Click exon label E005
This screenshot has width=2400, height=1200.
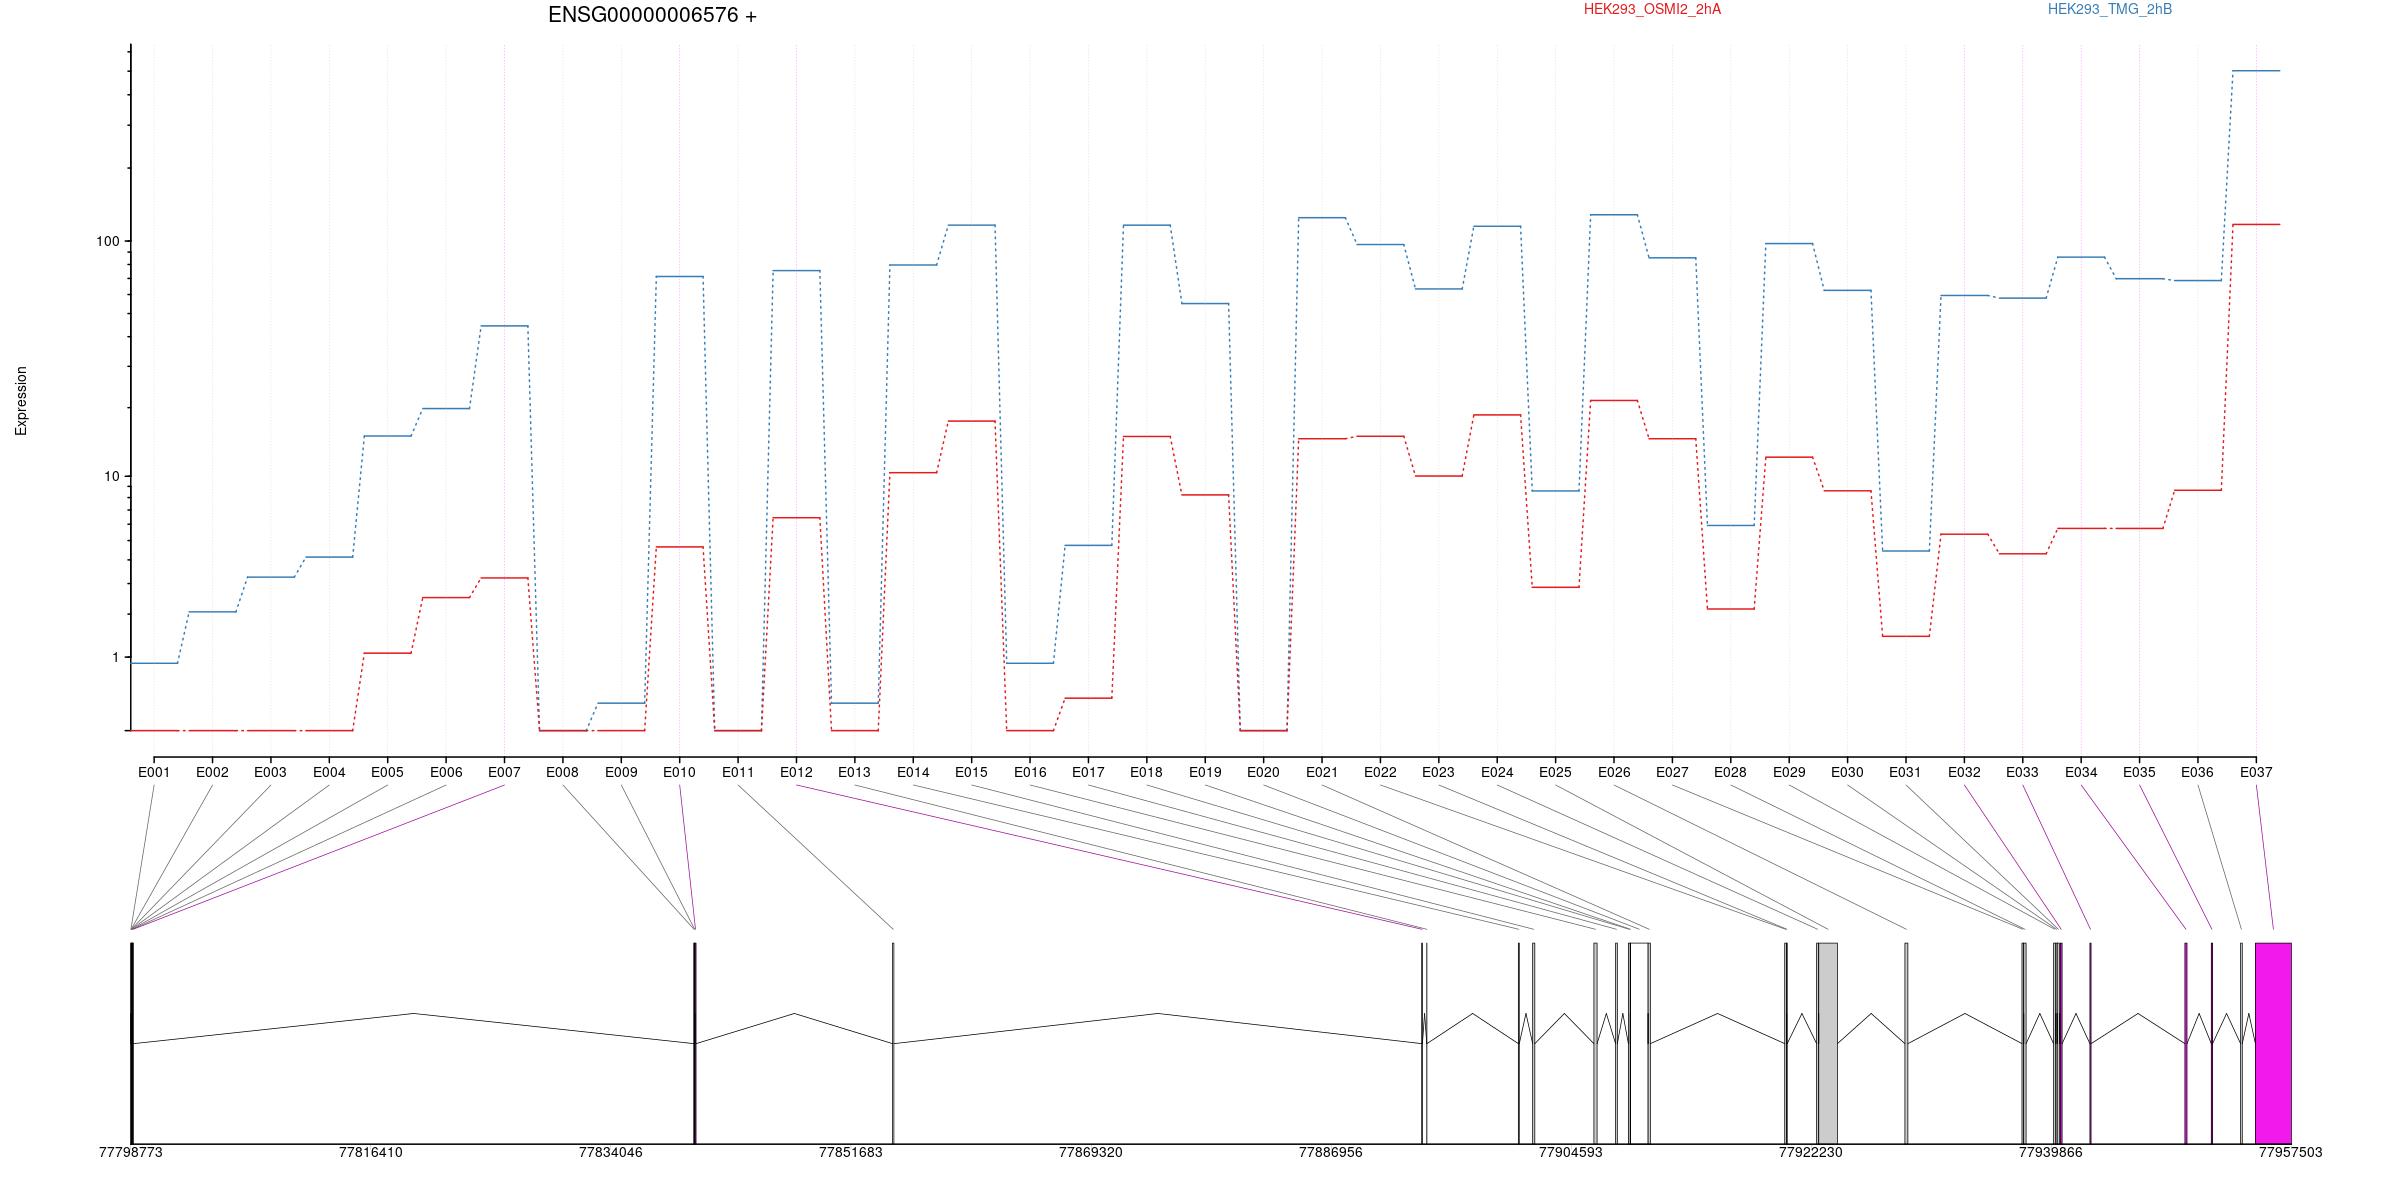[x=387, y=772]
